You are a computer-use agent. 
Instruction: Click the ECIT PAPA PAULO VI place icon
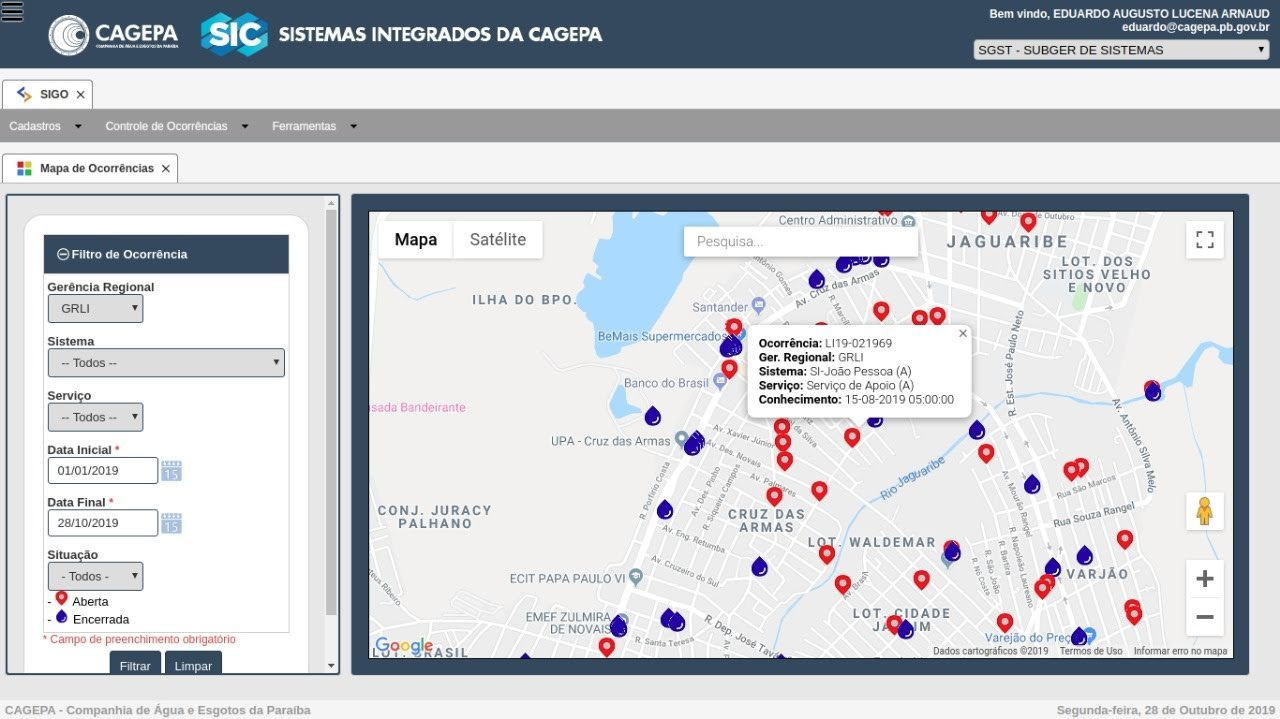coord(634,578)
